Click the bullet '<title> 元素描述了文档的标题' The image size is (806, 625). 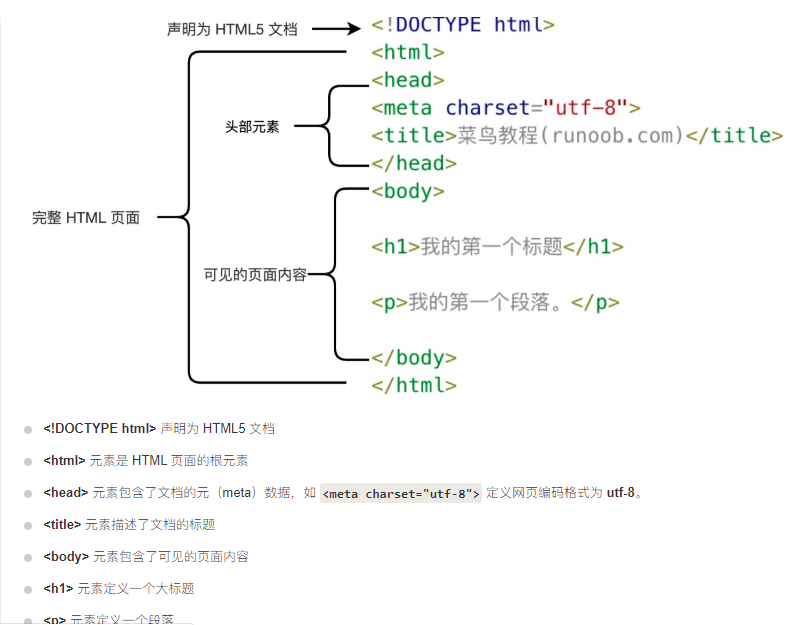tap(129, 525)
